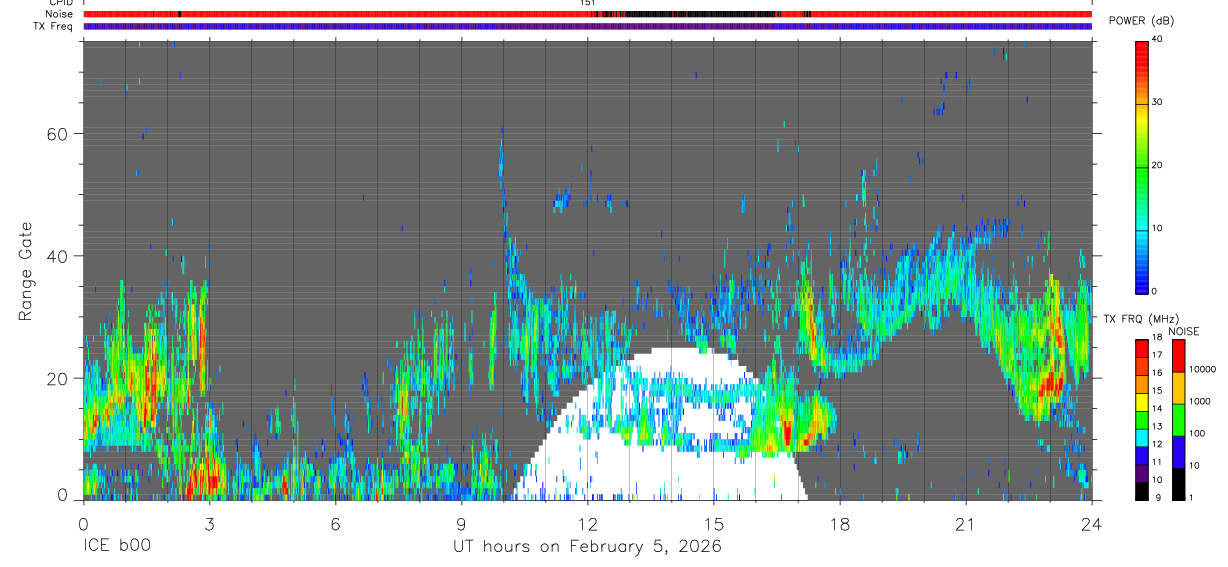The image size is (1228, 567).
Task: Click the "40" label atop the POWER colorbar
Action: (x=1157, y=39)
